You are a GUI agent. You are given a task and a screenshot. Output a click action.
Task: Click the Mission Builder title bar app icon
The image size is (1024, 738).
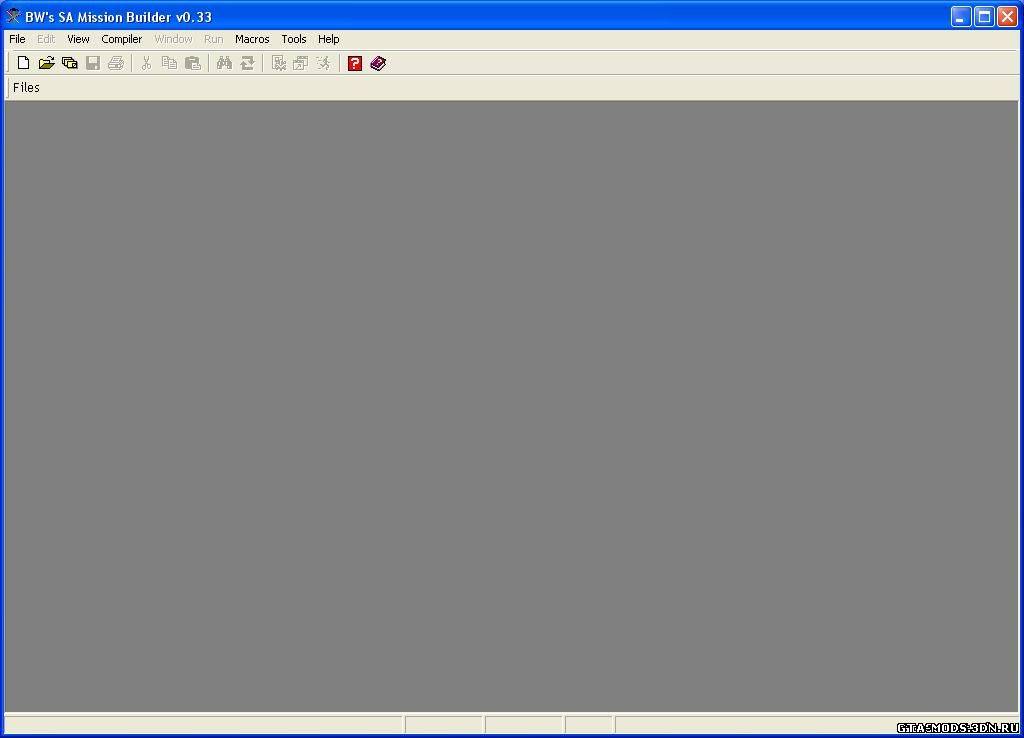coord(12,16)
